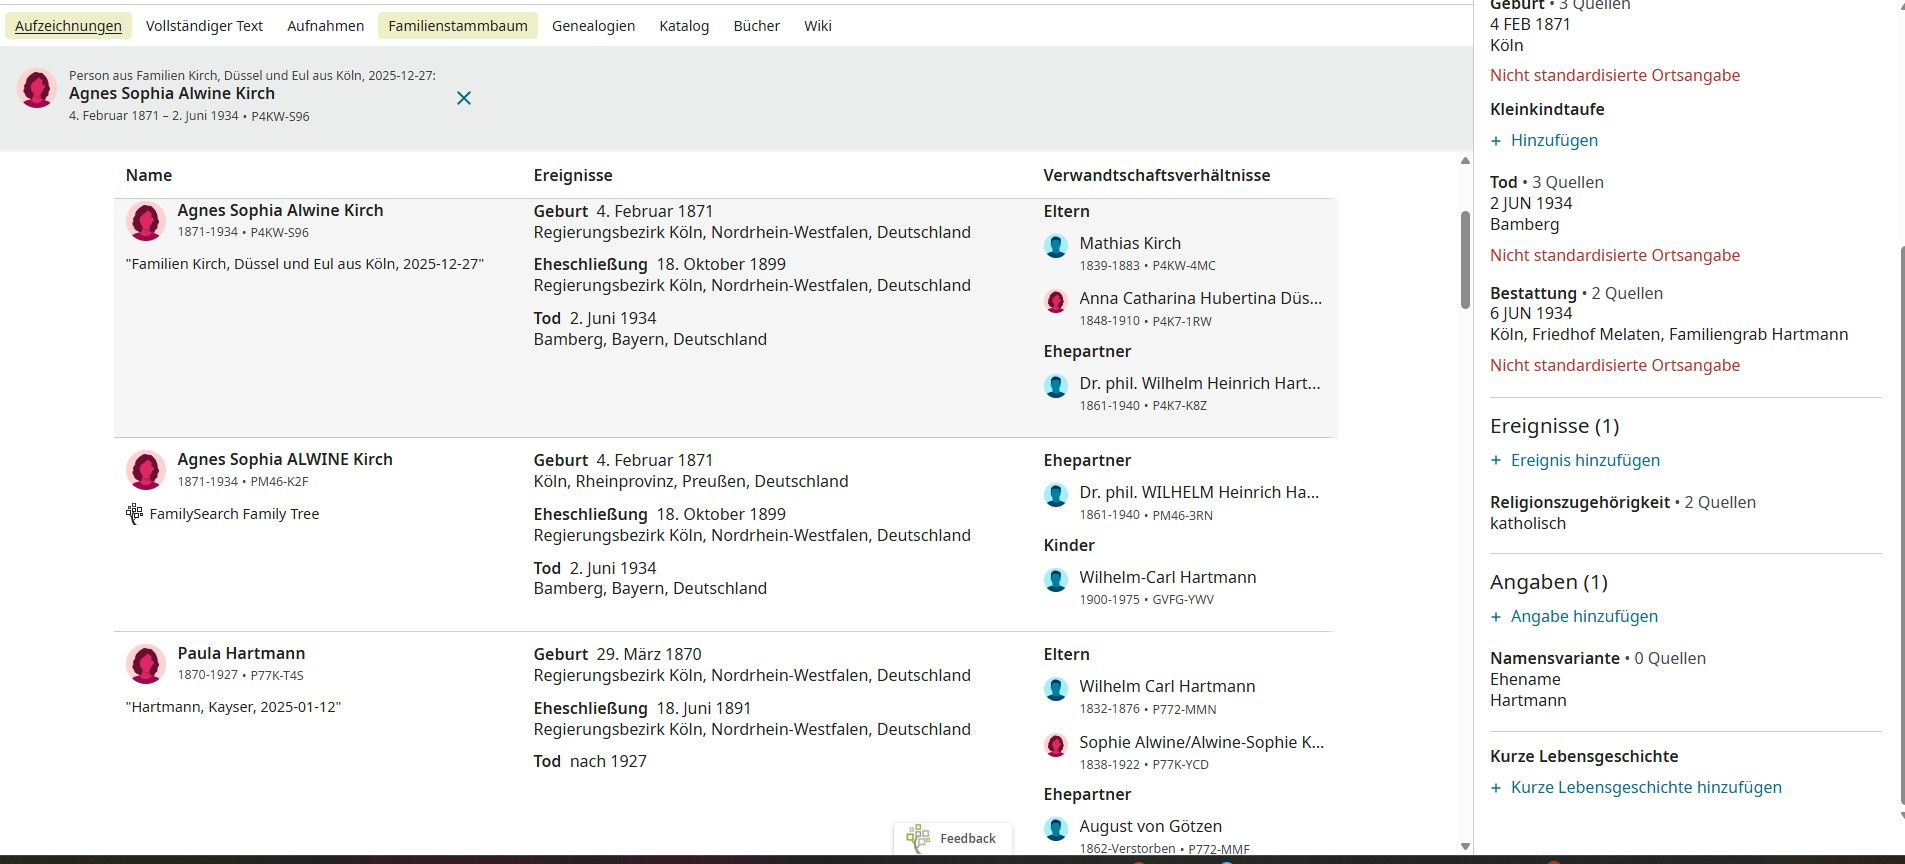
Task: Click the results list scrollbar down arrow
Action: [1465, 847]
